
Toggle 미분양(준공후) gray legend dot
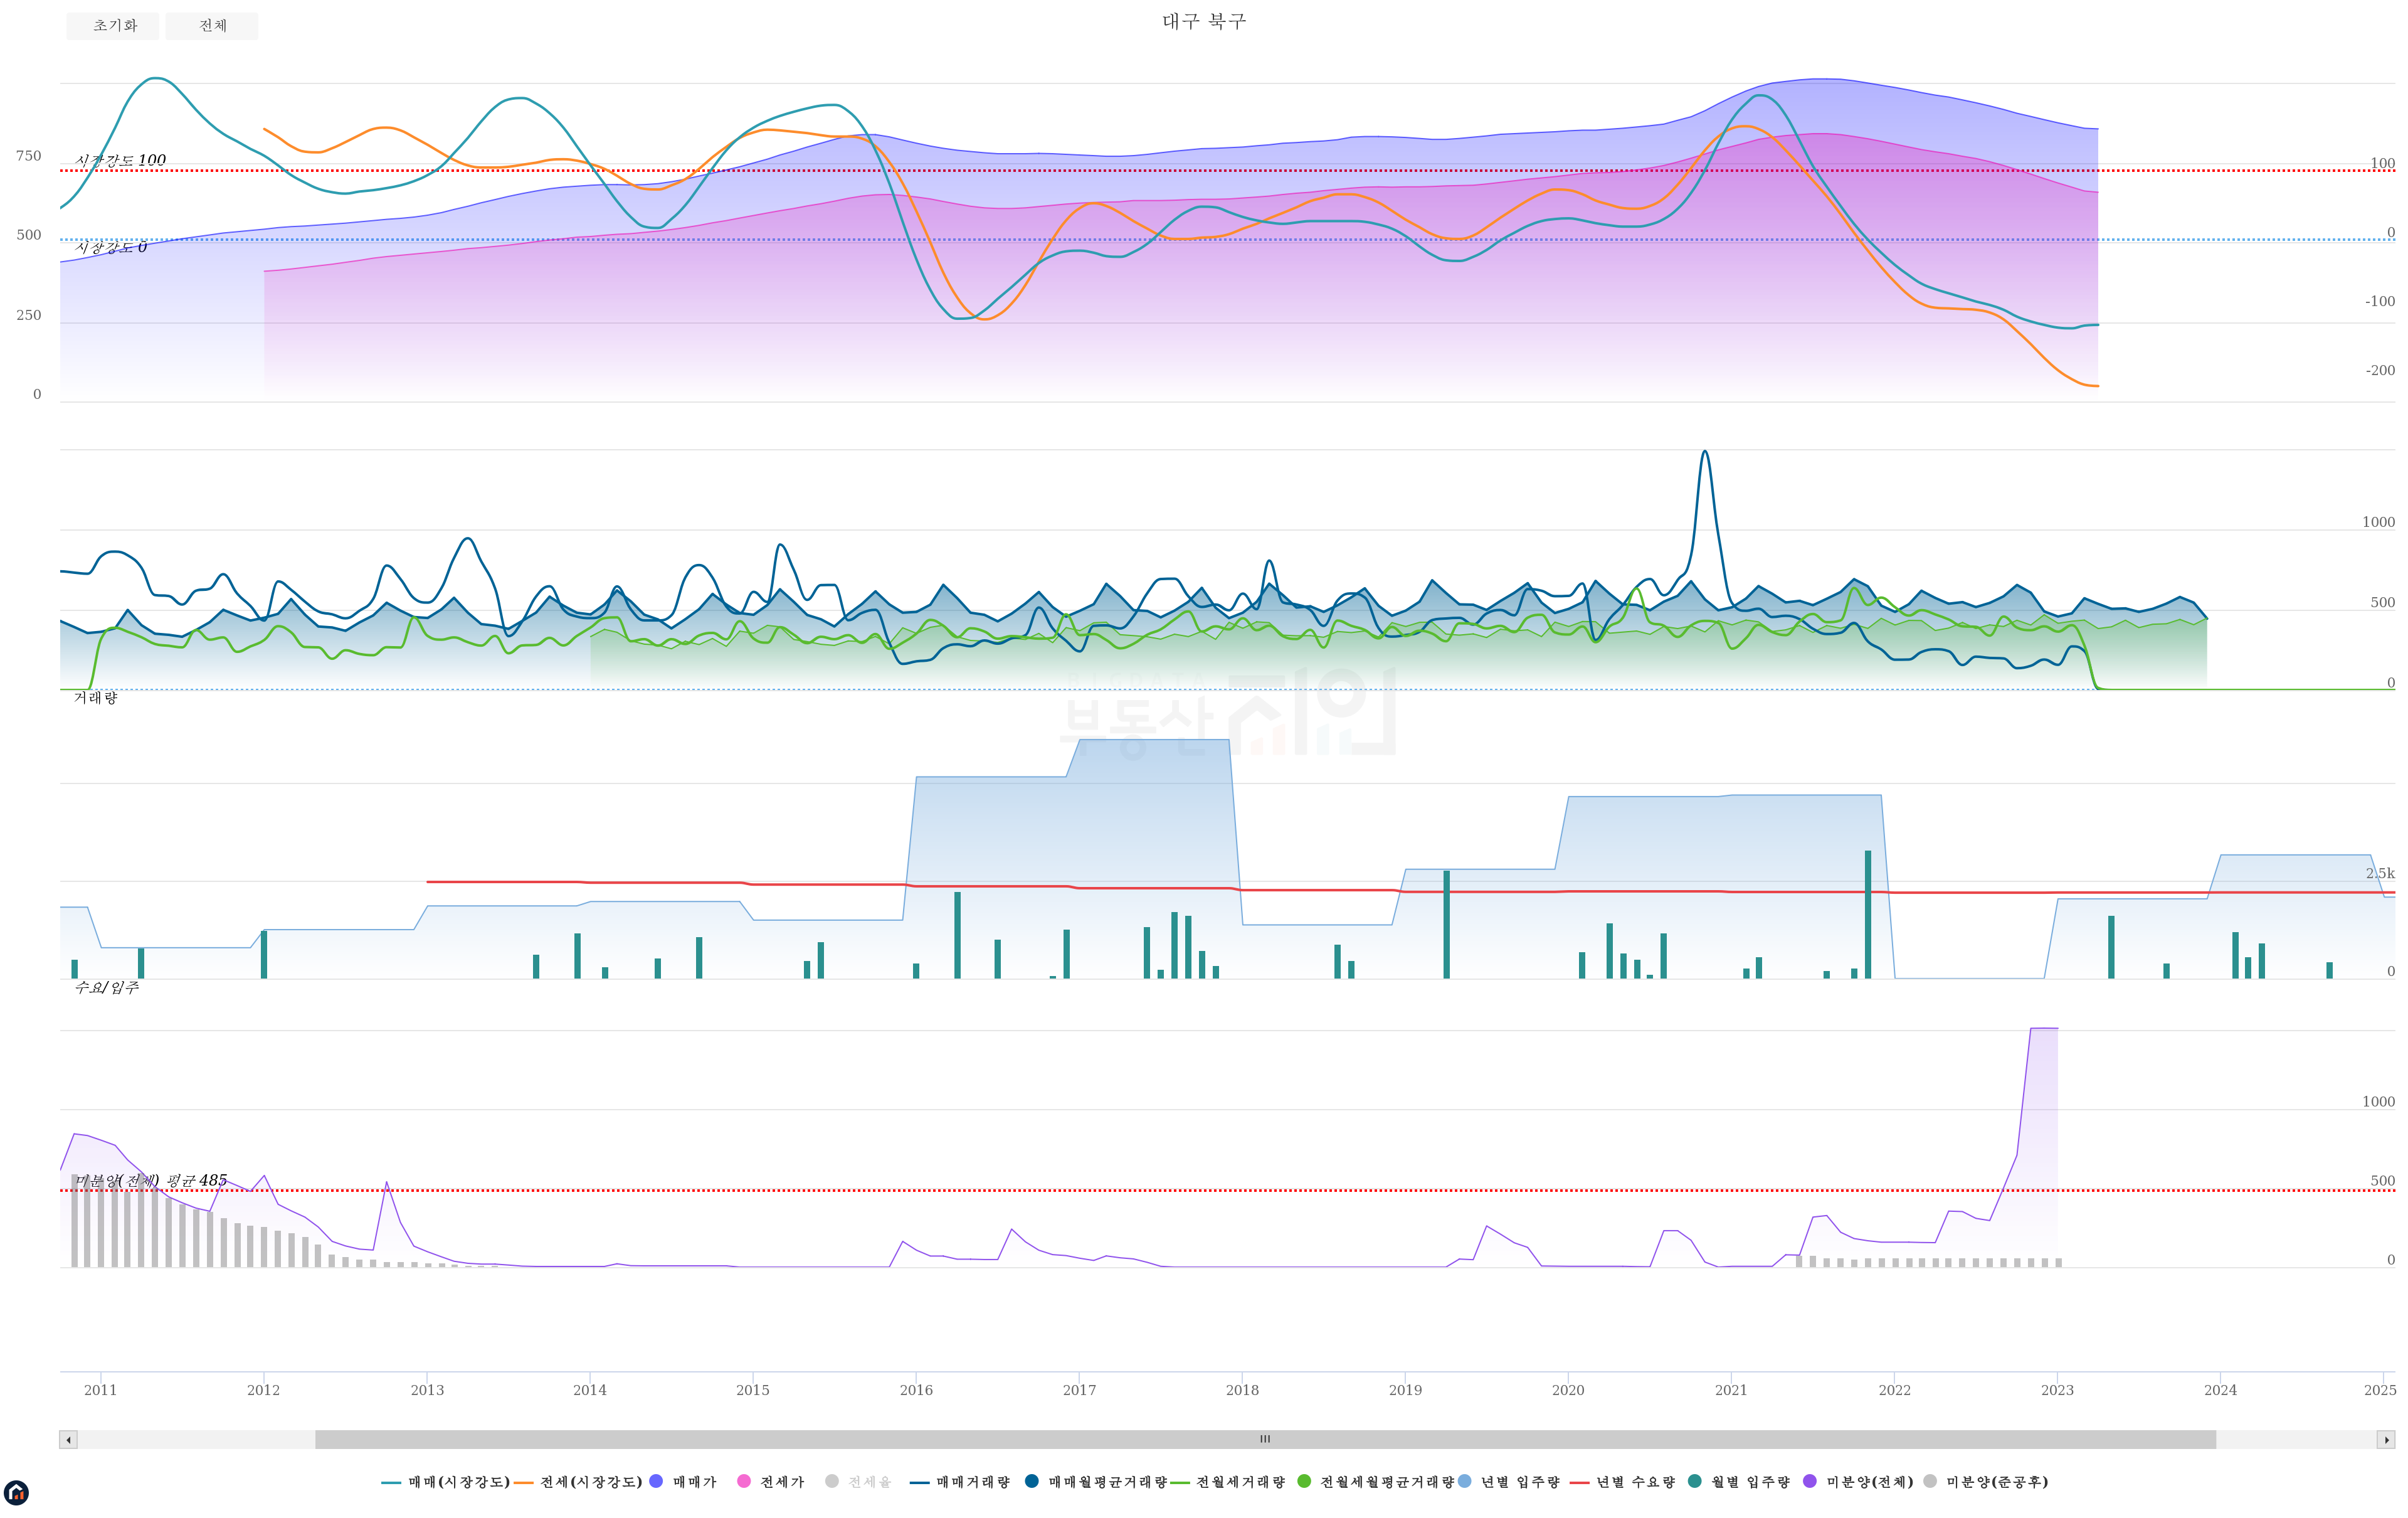[x=1930, y=1481]
